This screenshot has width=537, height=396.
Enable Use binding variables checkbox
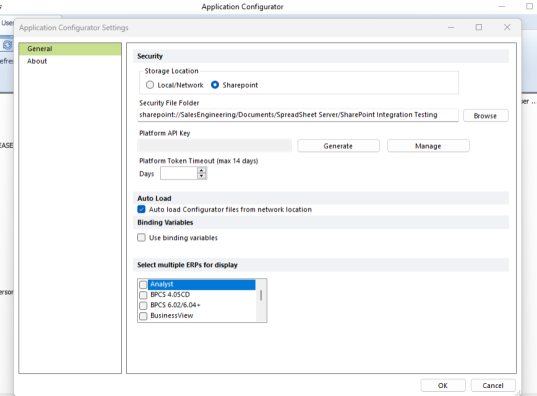click(141, 237)
